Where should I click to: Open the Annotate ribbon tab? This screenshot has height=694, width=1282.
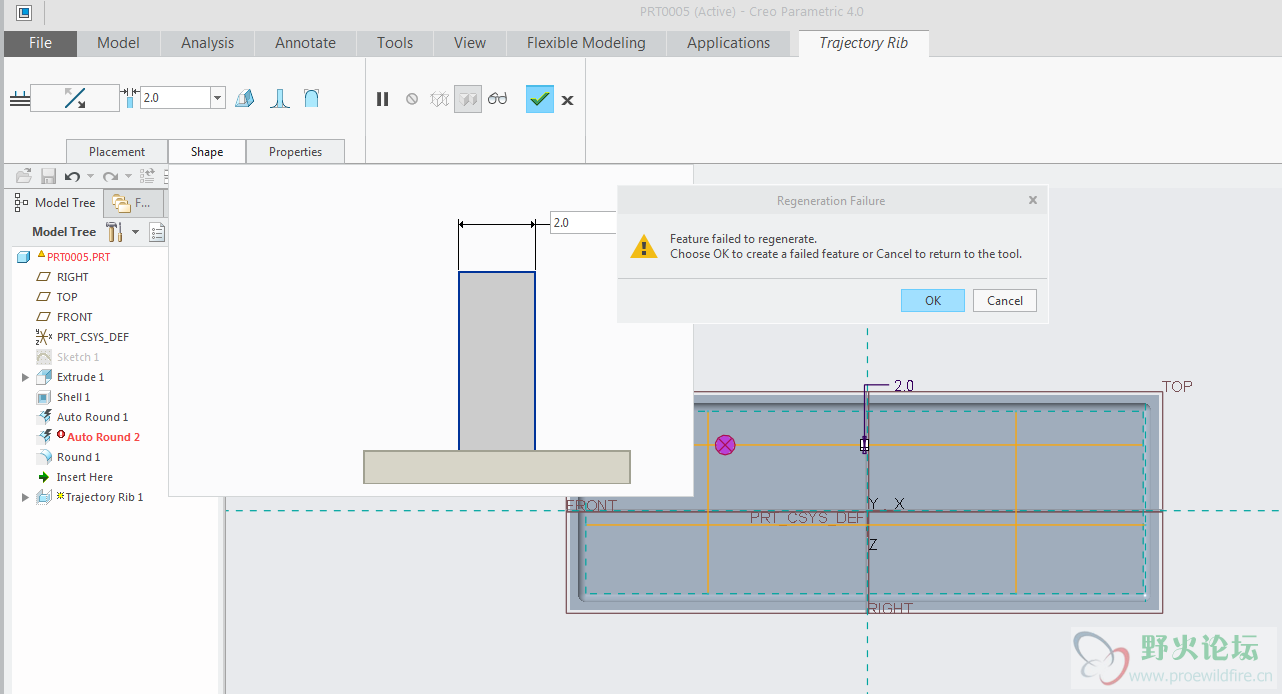tap(305, 43)
